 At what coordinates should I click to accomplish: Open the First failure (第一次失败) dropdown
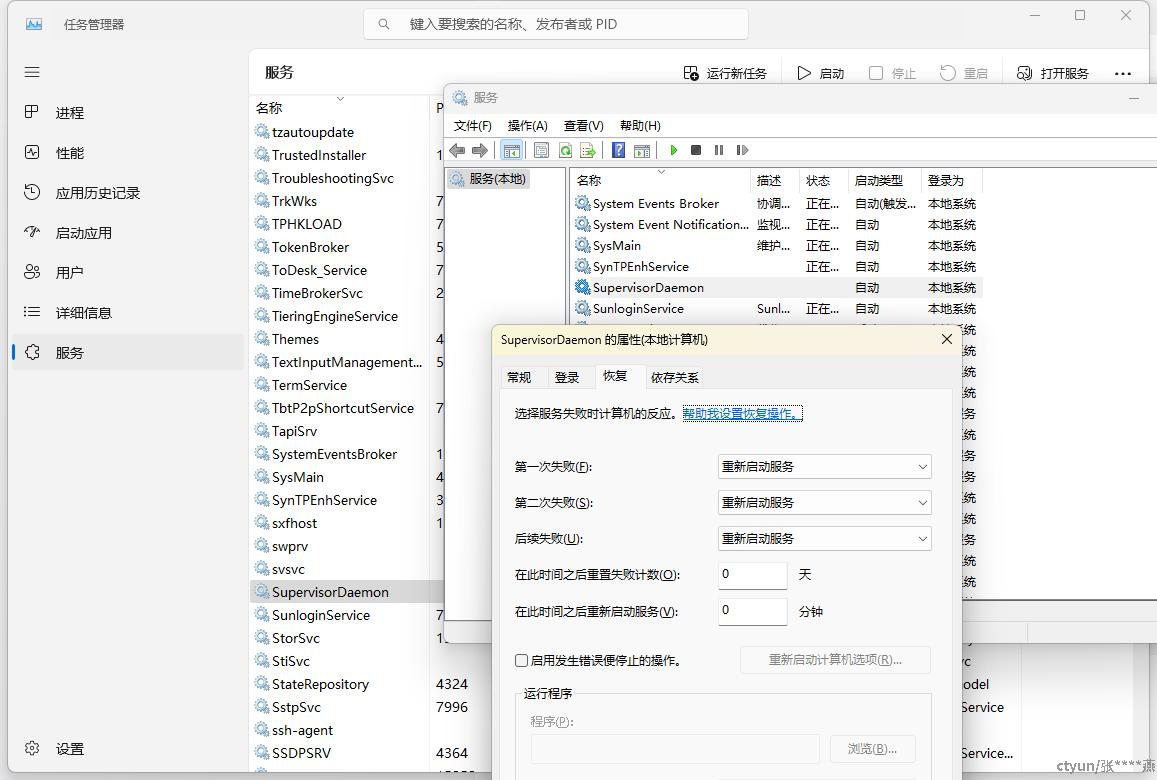(x=824, y=466)
